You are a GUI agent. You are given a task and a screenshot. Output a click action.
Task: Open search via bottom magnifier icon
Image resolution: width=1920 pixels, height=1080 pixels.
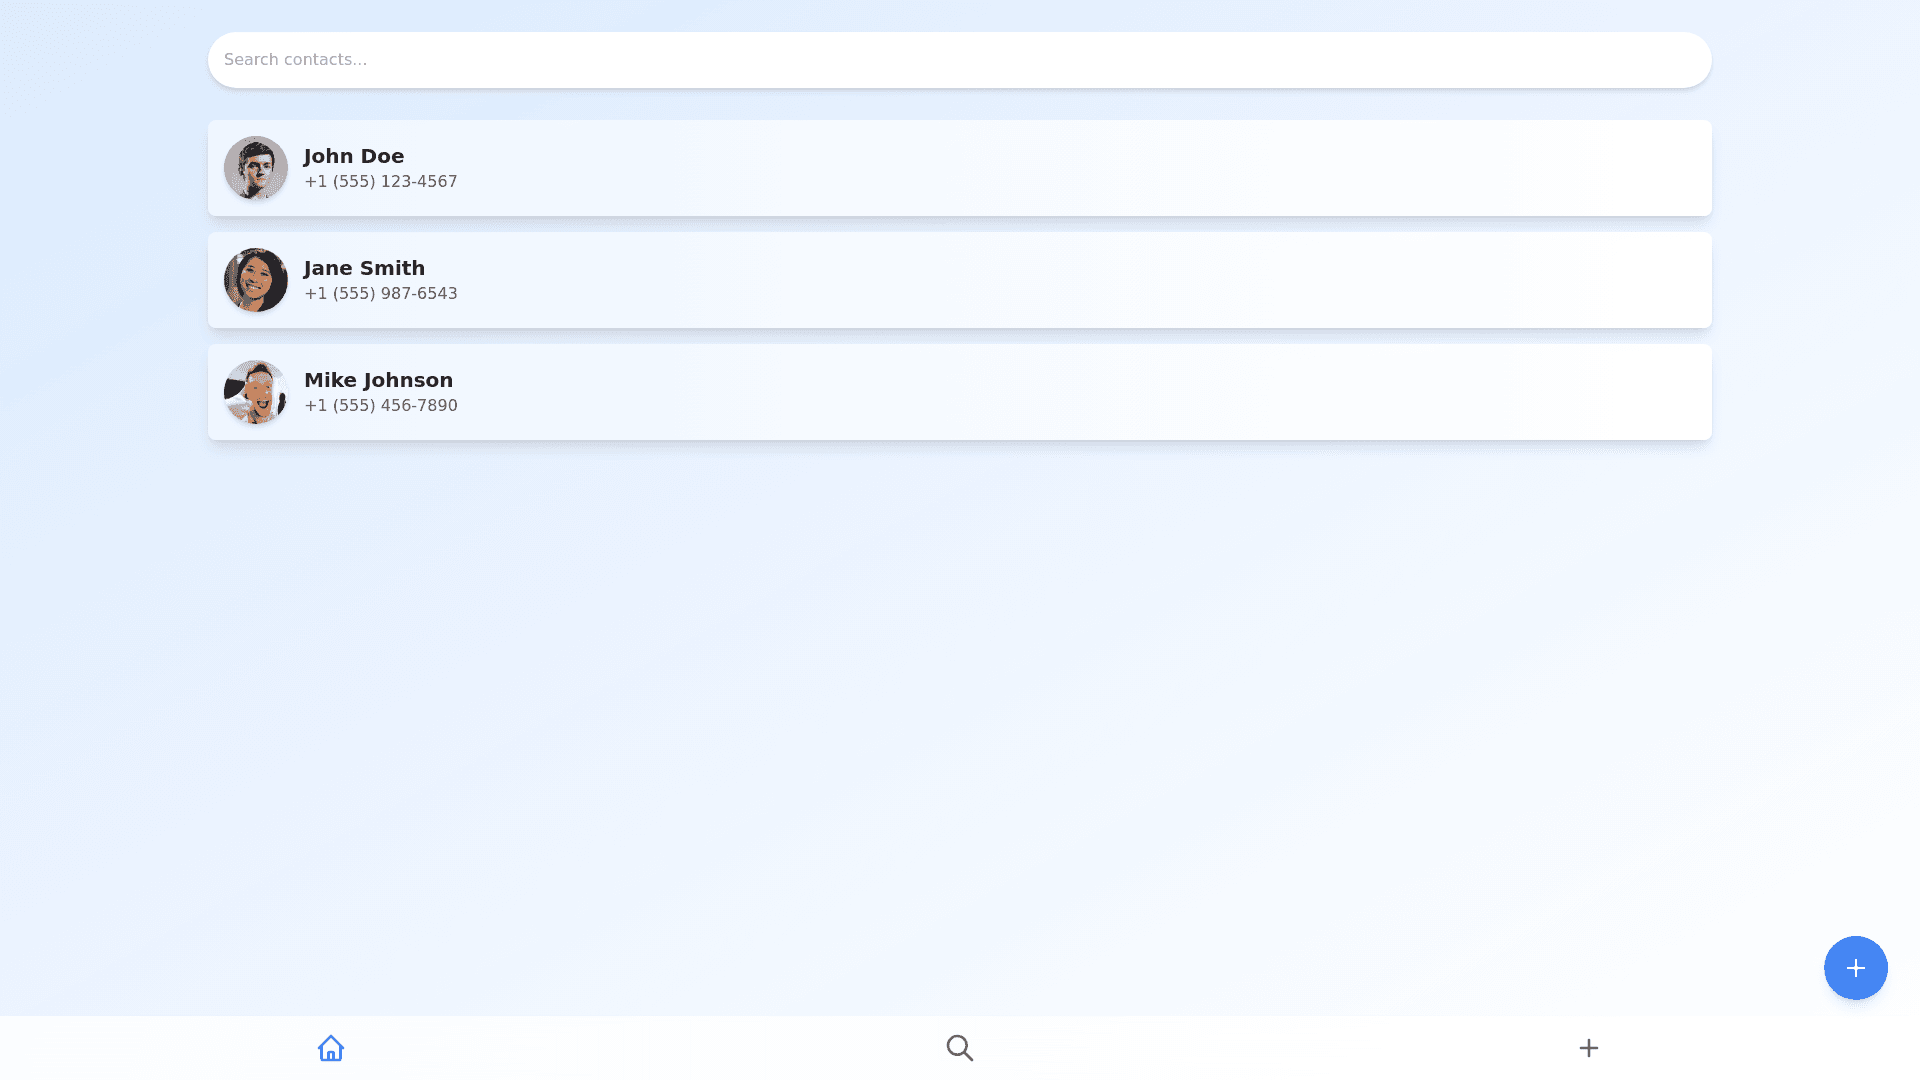click(959, 1048)
